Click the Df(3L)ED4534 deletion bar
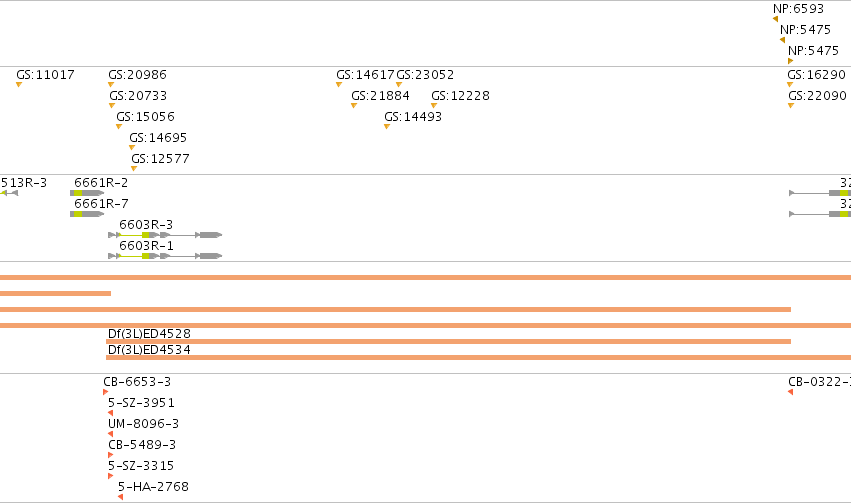Image resolution: width=851 pixels, height=503 pixels. (478, 358)
